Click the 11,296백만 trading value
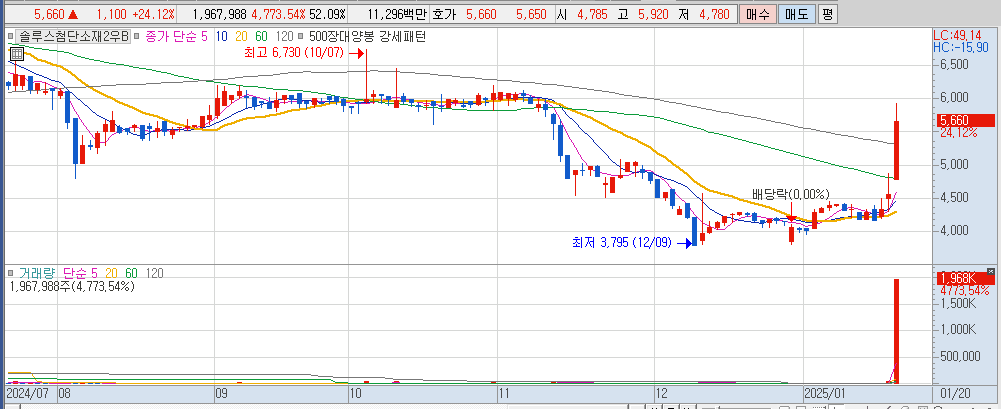The width and height of the screenshot is (1001, 409). point(399,14)
